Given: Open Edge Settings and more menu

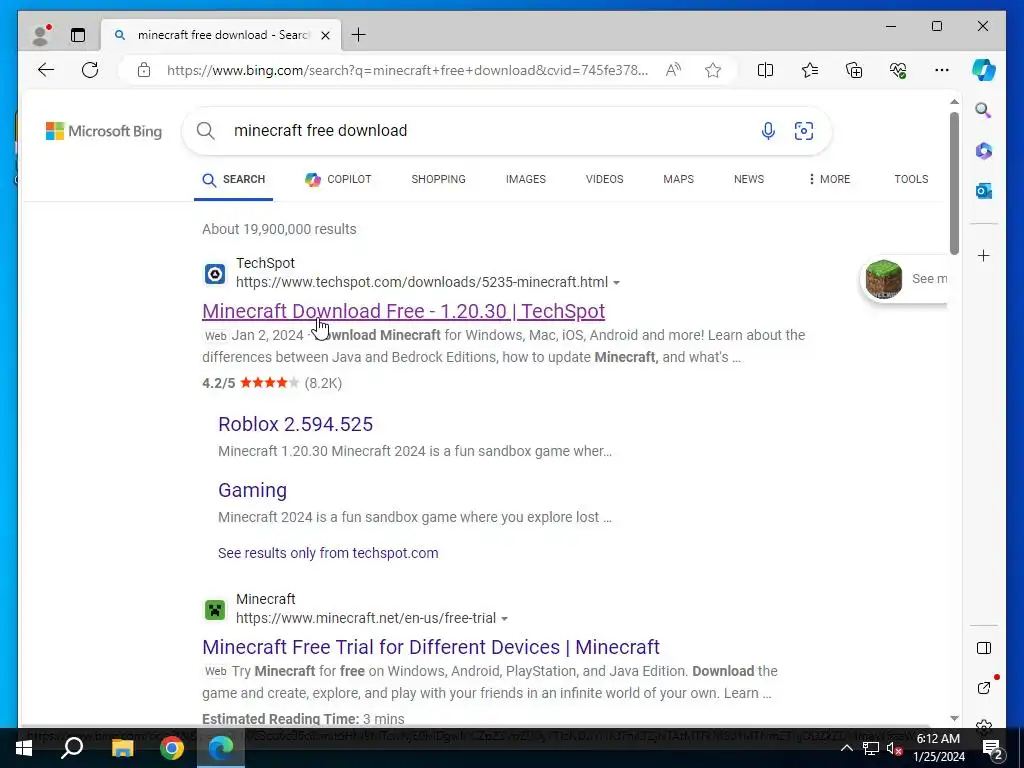Looking at the screenshot, I should tap(942, 70).
